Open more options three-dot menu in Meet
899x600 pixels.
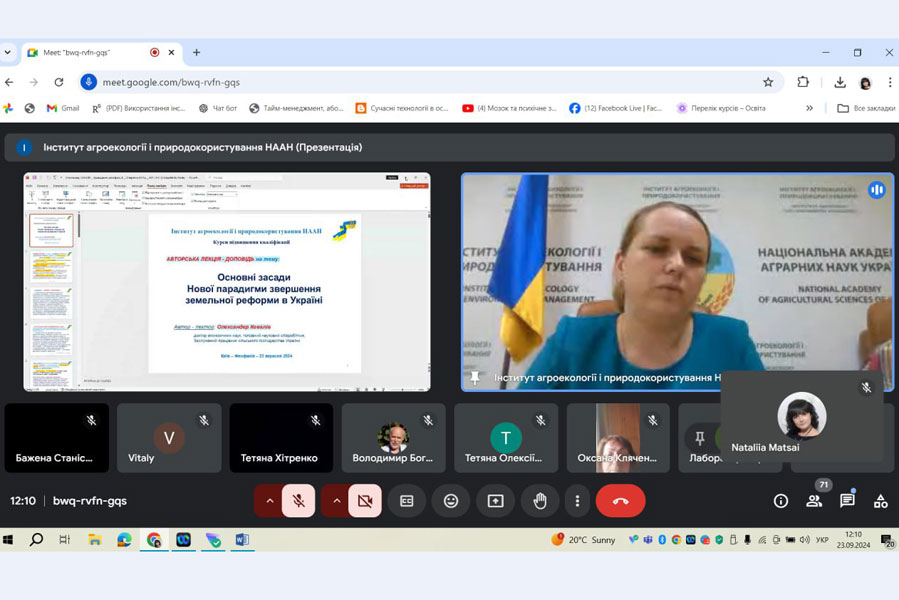point(577,501)
